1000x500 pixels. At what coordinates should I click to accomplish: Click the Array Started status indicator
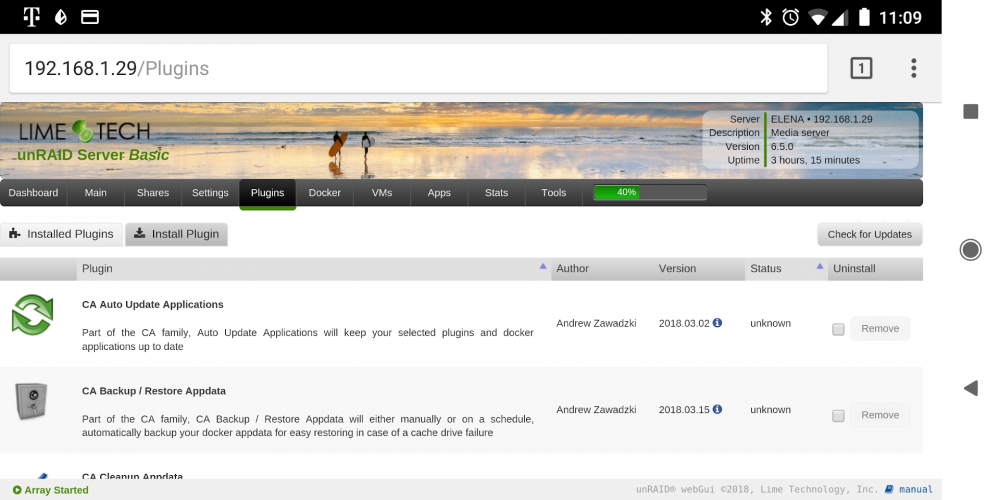[50, 490]
